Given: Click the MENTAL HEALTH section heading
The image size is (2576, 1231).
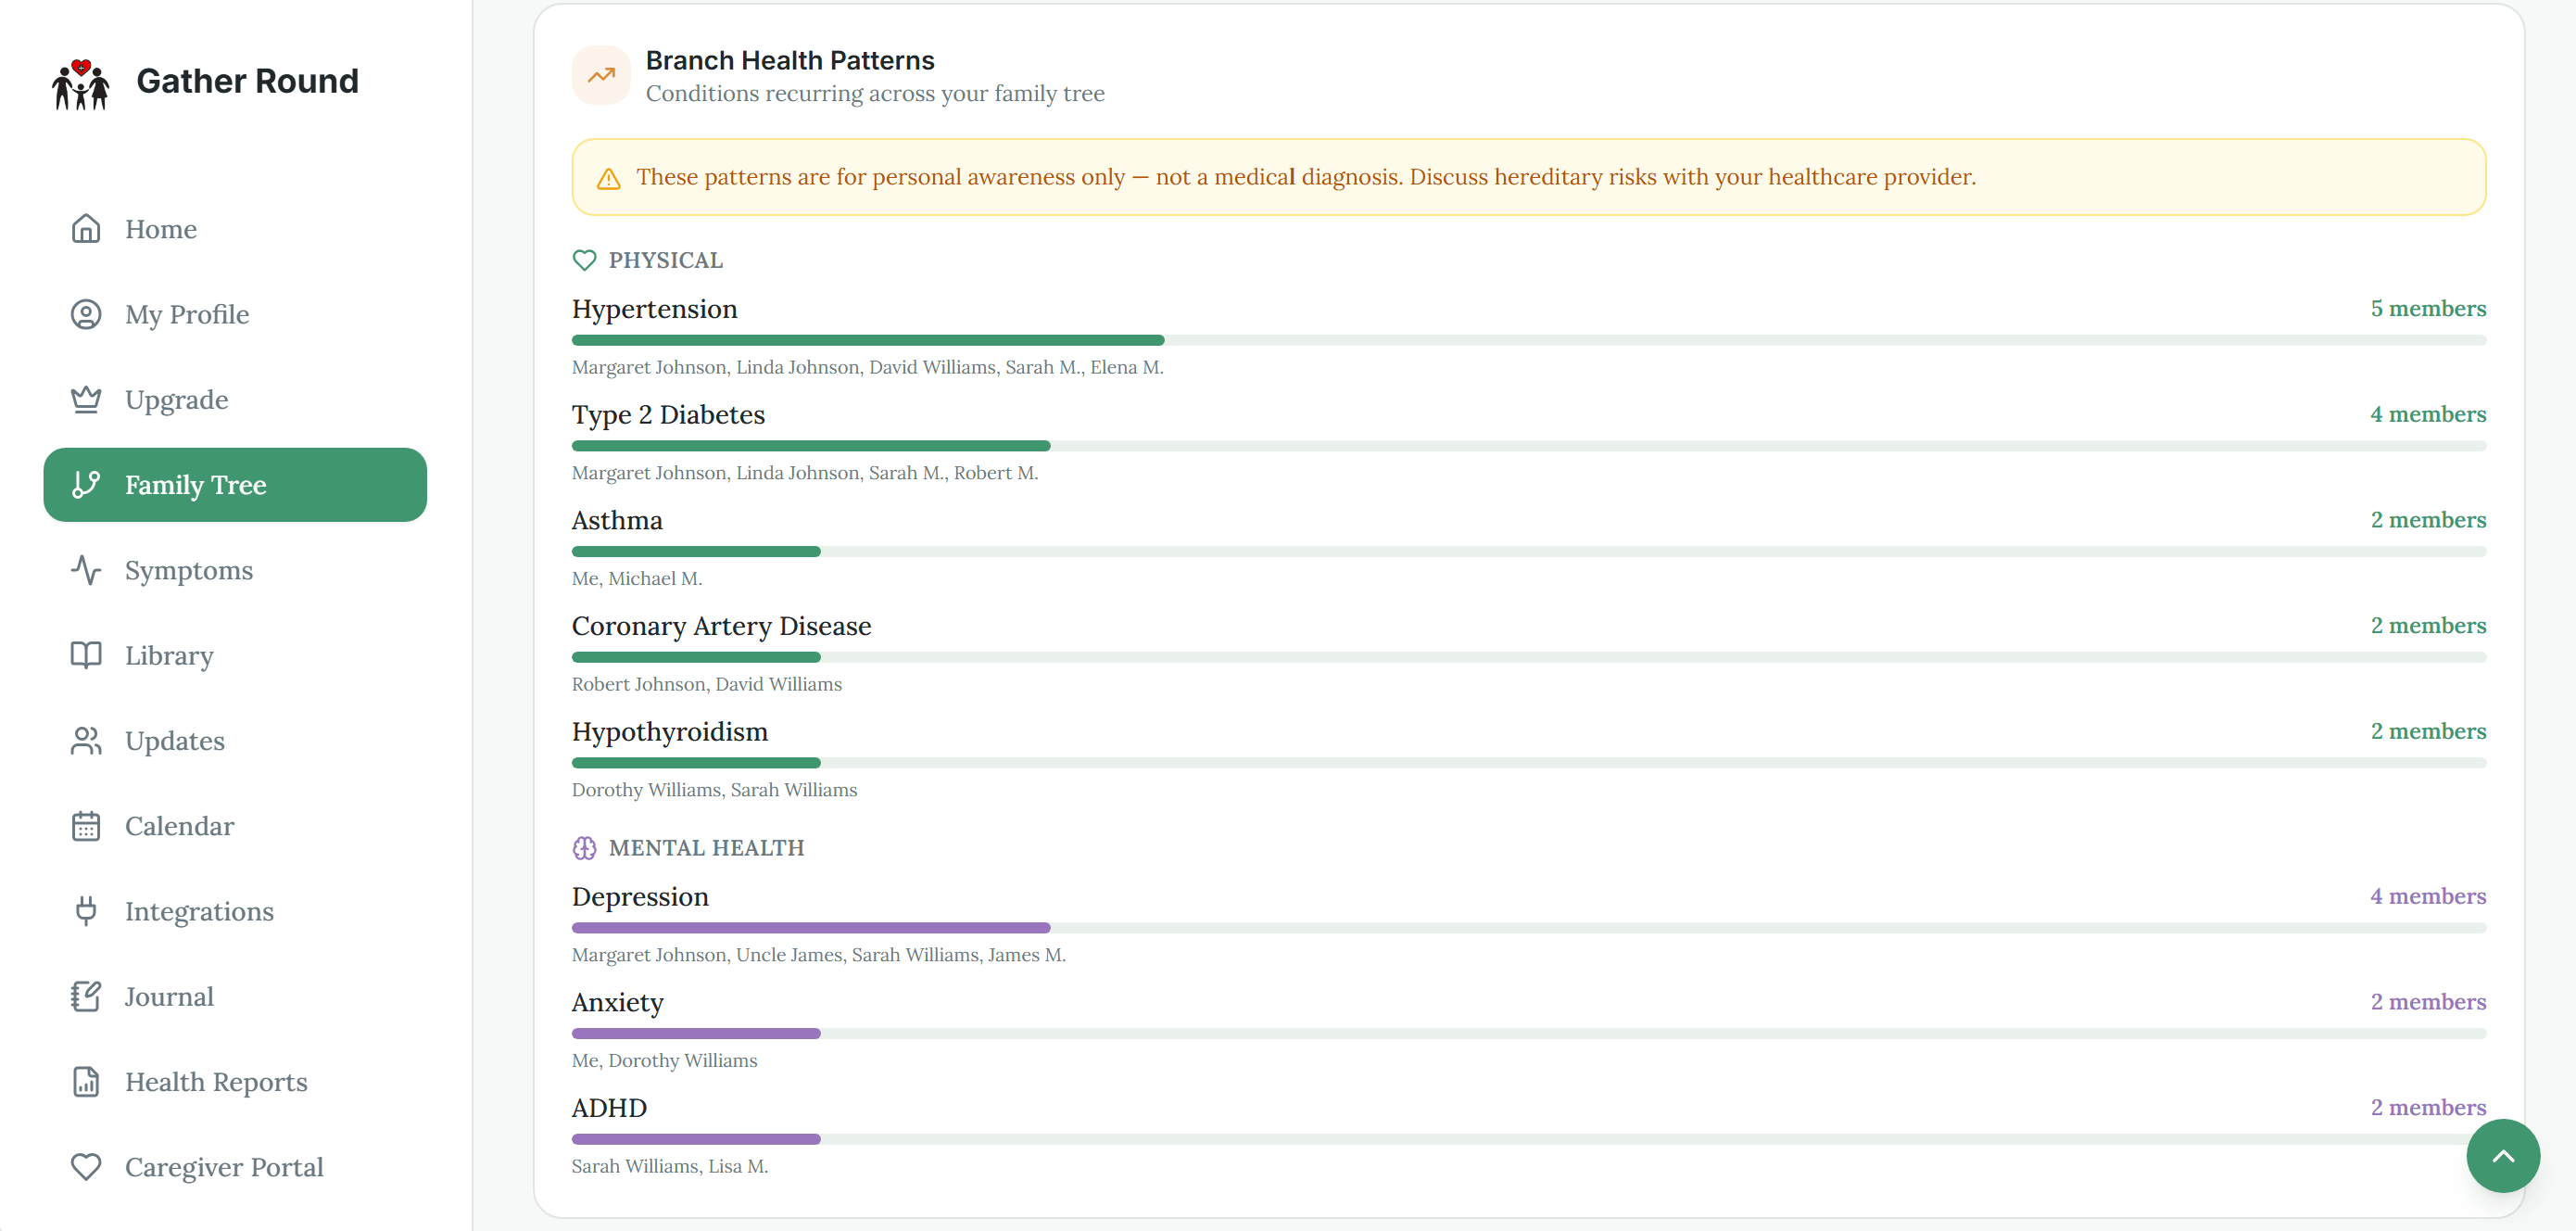Looking at the screenshot, I should coord(706,848).
